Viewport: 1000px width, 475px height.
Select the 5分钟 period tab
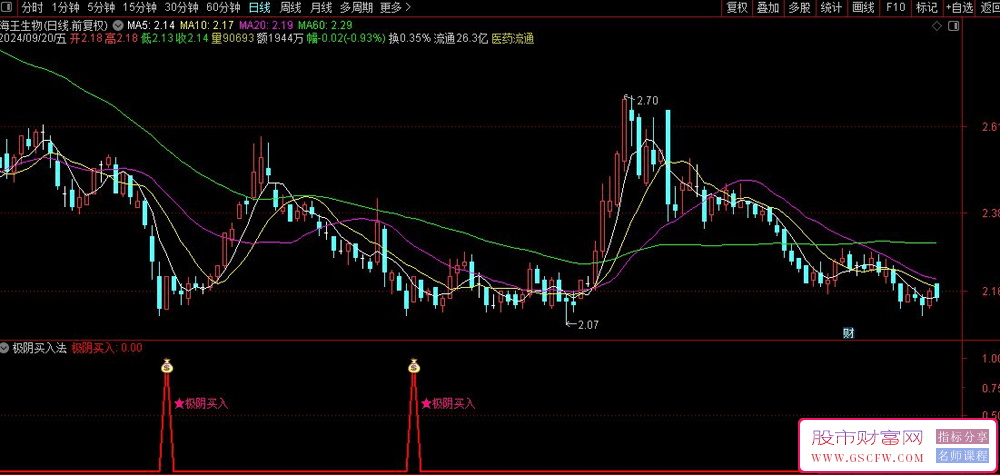101,8
